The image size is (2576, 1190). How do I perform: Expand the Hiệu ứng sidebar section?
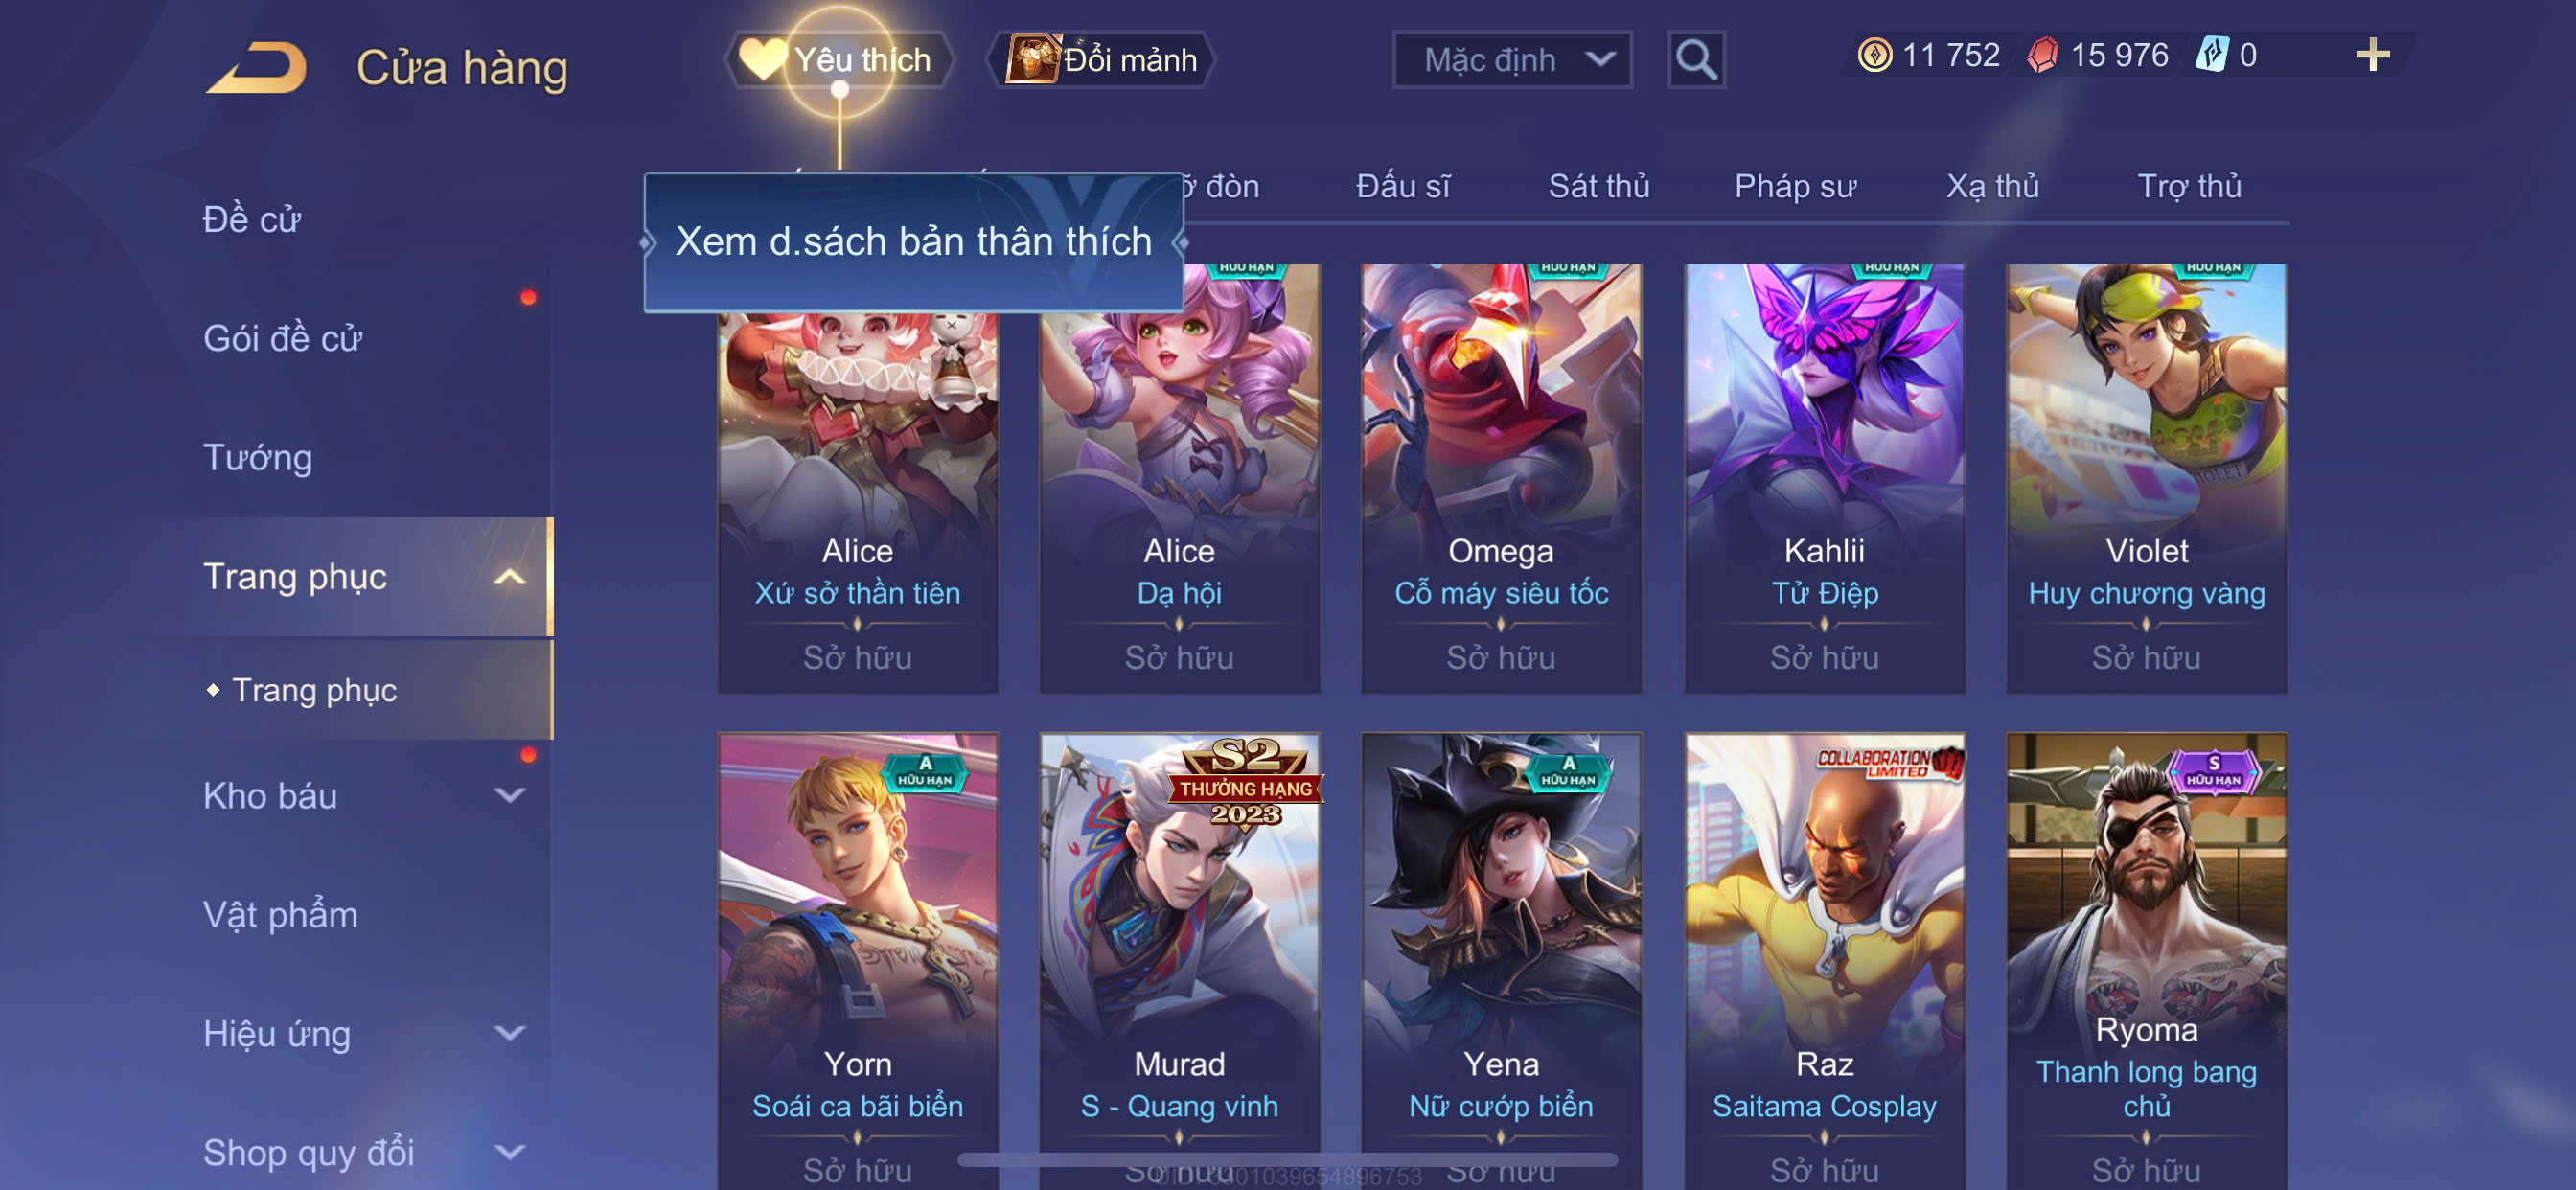[510, 1033]
